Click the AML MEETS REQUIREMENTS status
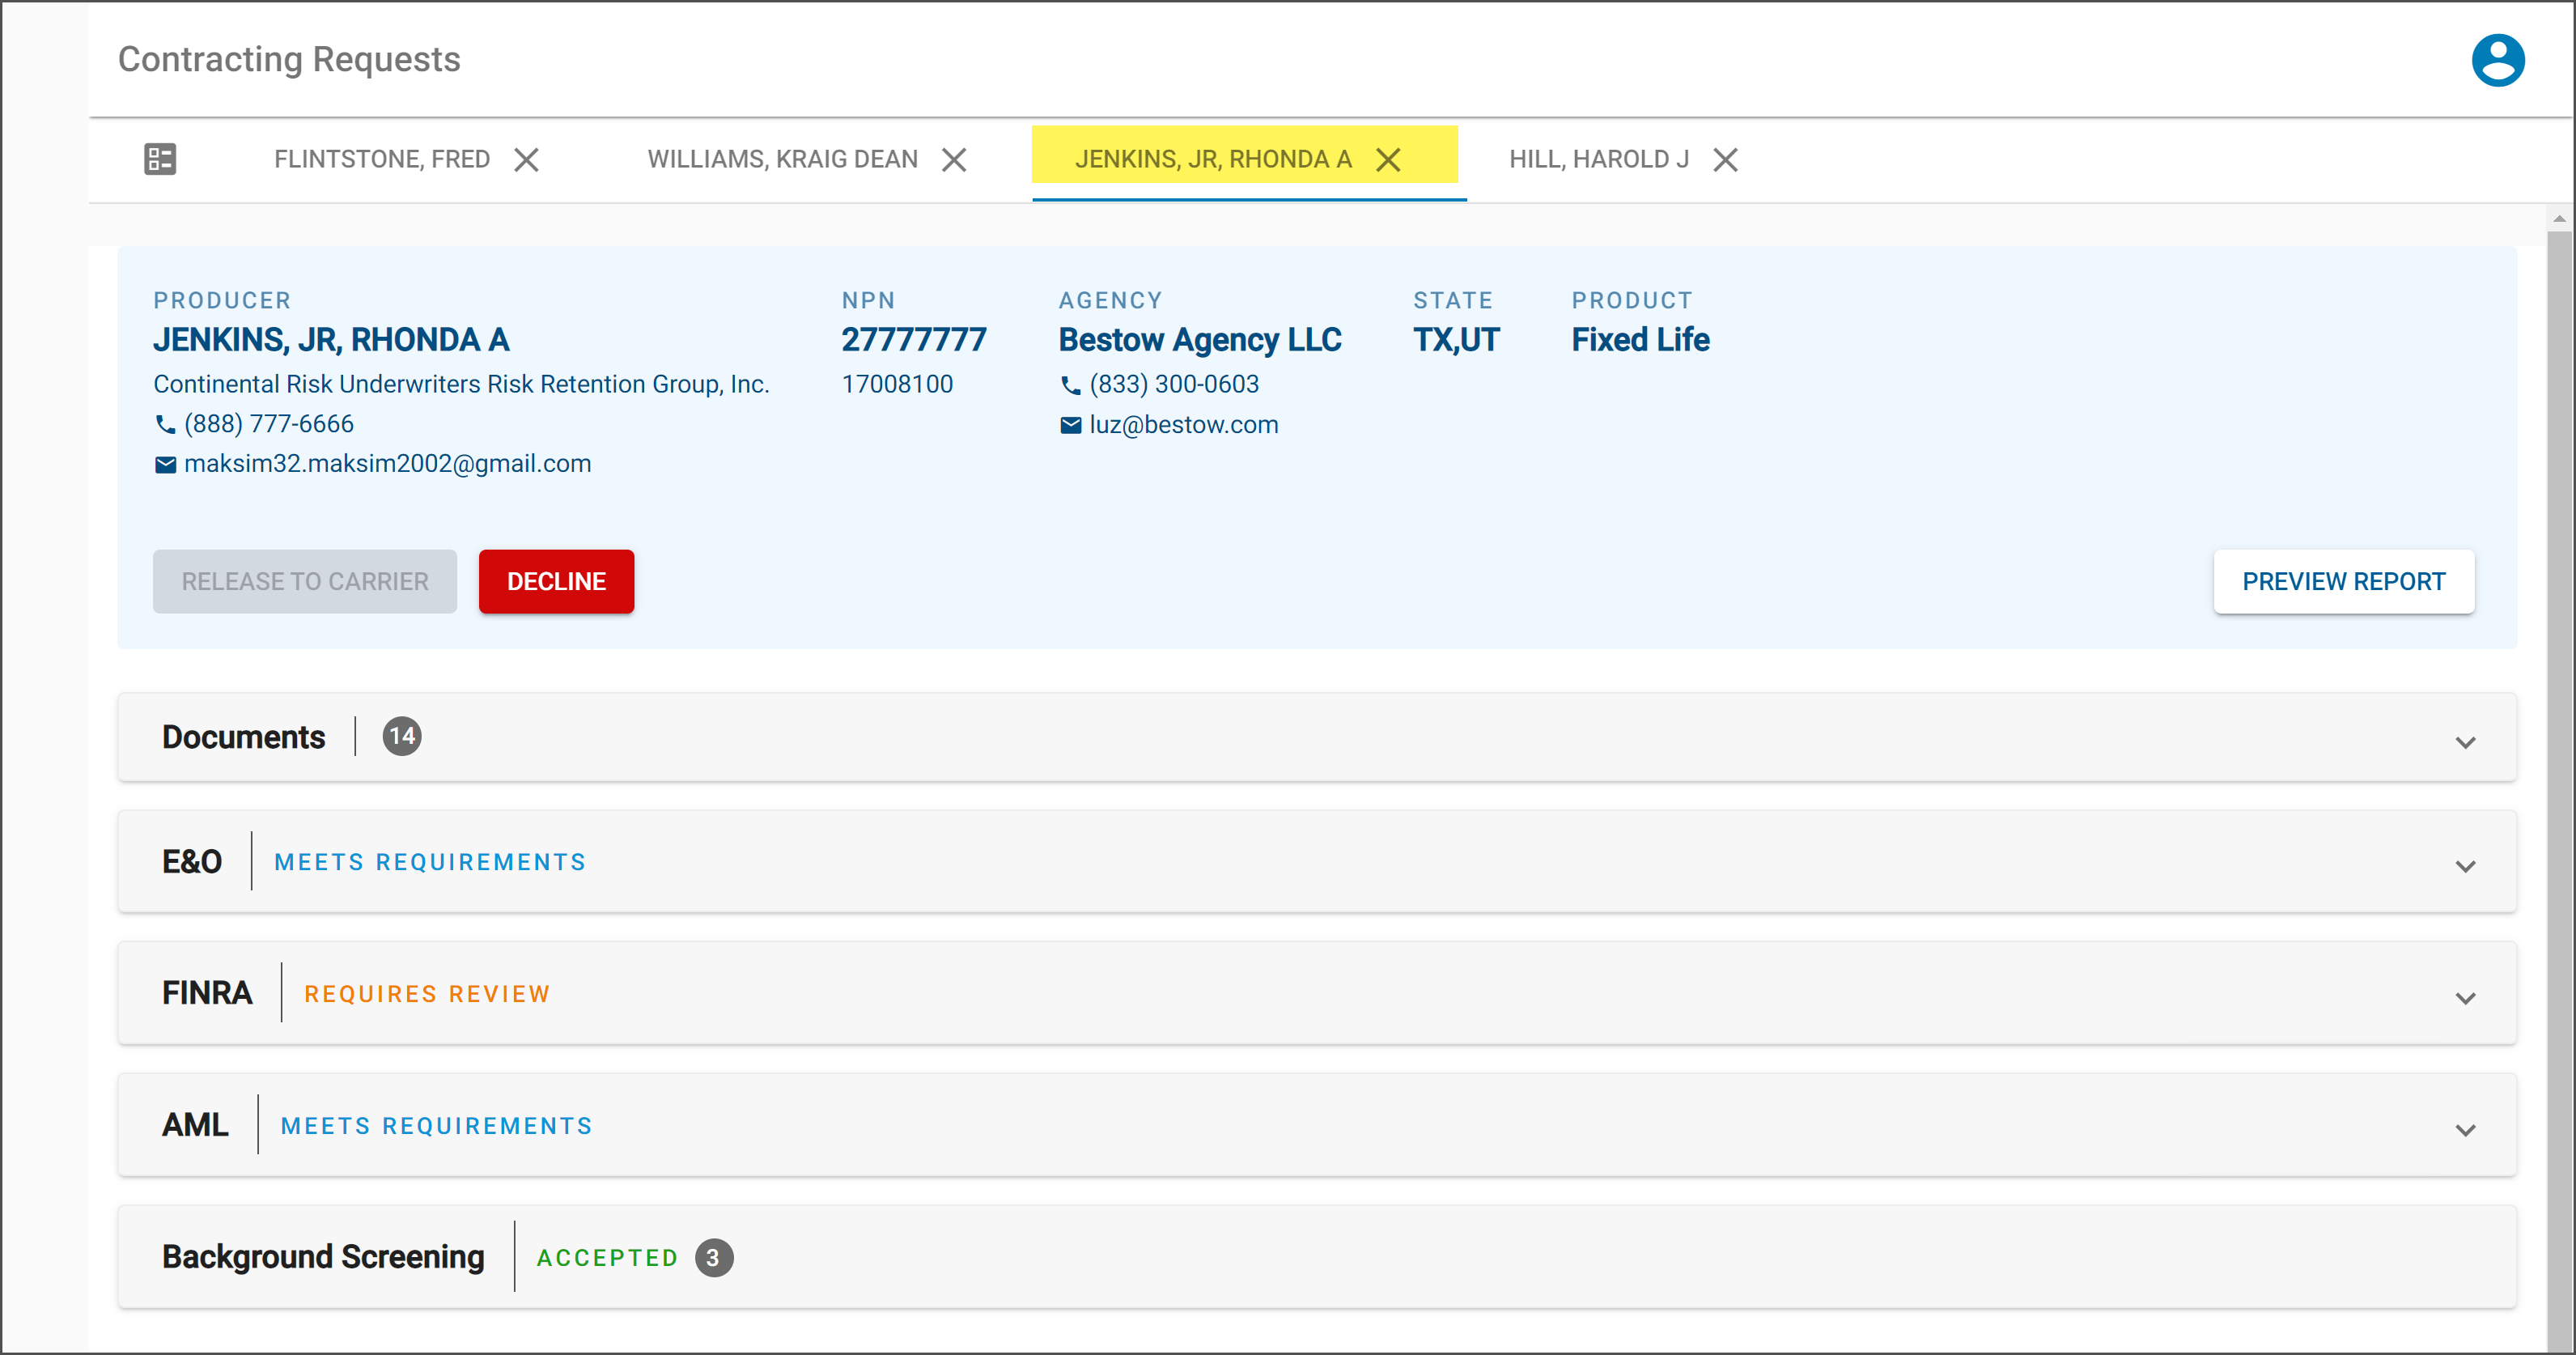This screenshot has width=2576, height=1355. [x=437, y=1126]
